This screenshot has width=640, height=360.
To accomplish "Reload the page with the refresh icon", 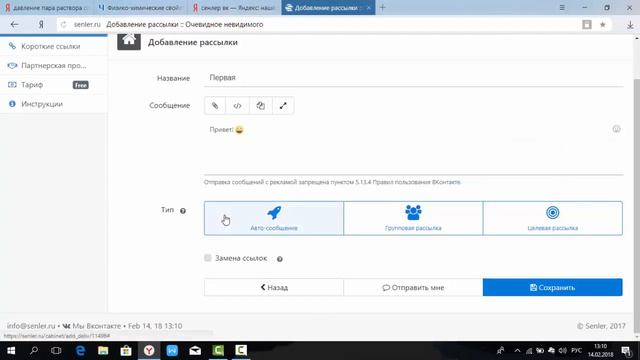I will (63, 24).
